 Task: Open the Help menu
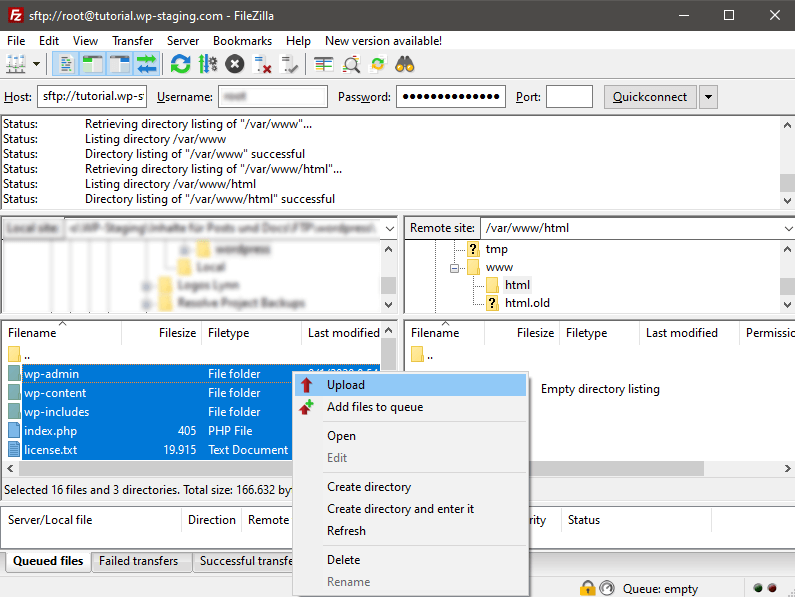click(298, 41)
